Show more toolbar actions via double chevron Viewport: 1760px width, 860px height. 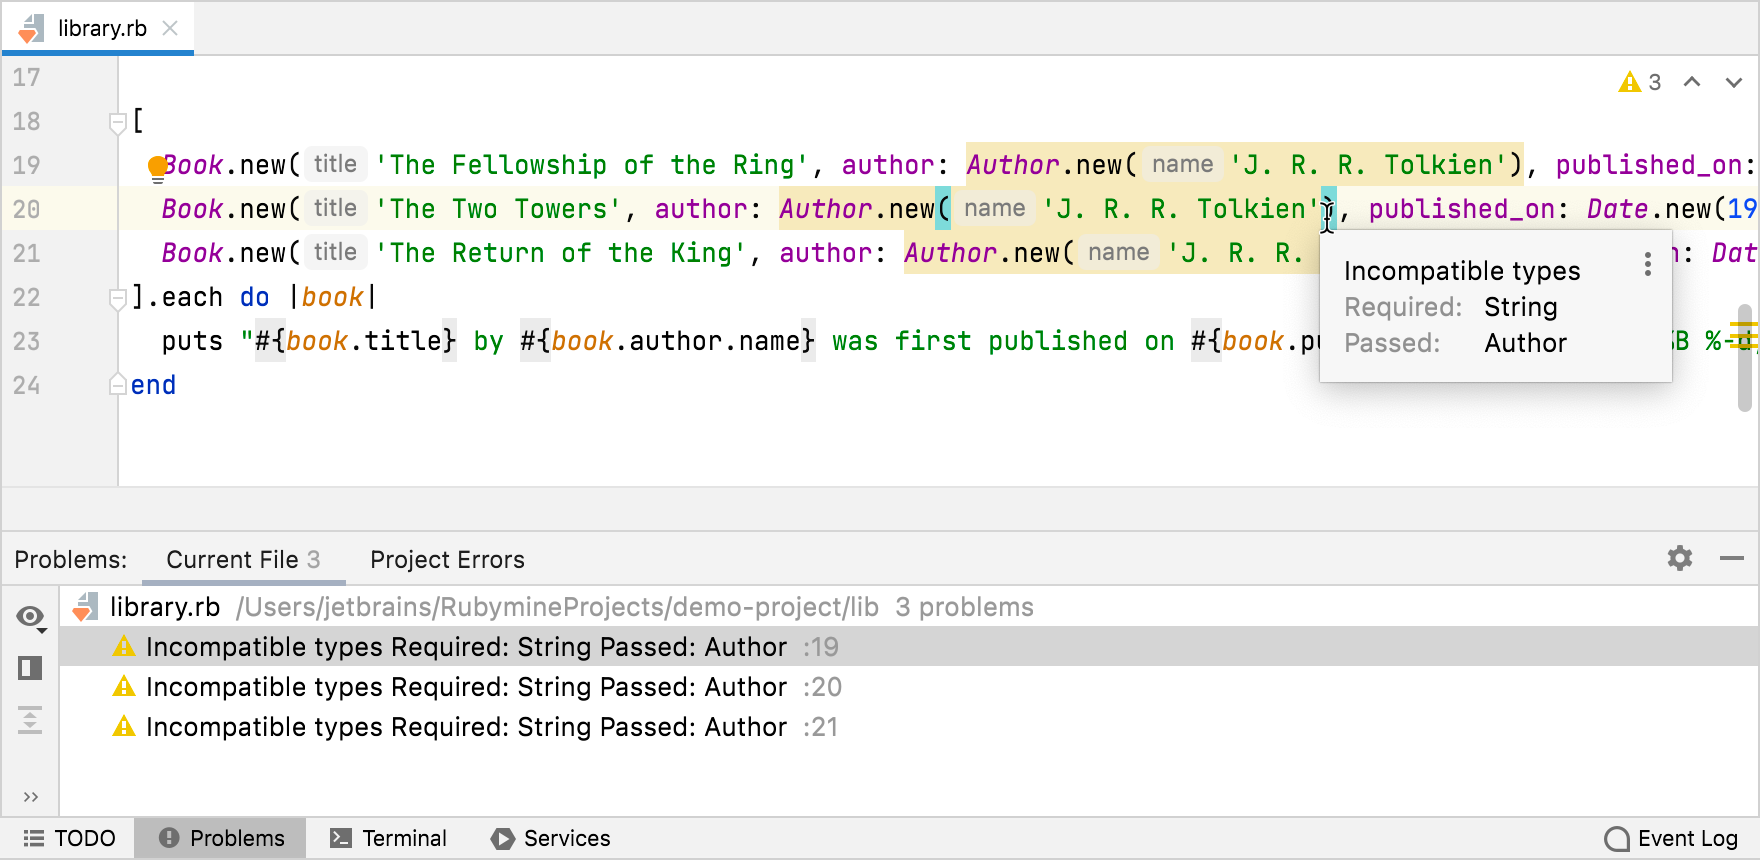[30, 797]
